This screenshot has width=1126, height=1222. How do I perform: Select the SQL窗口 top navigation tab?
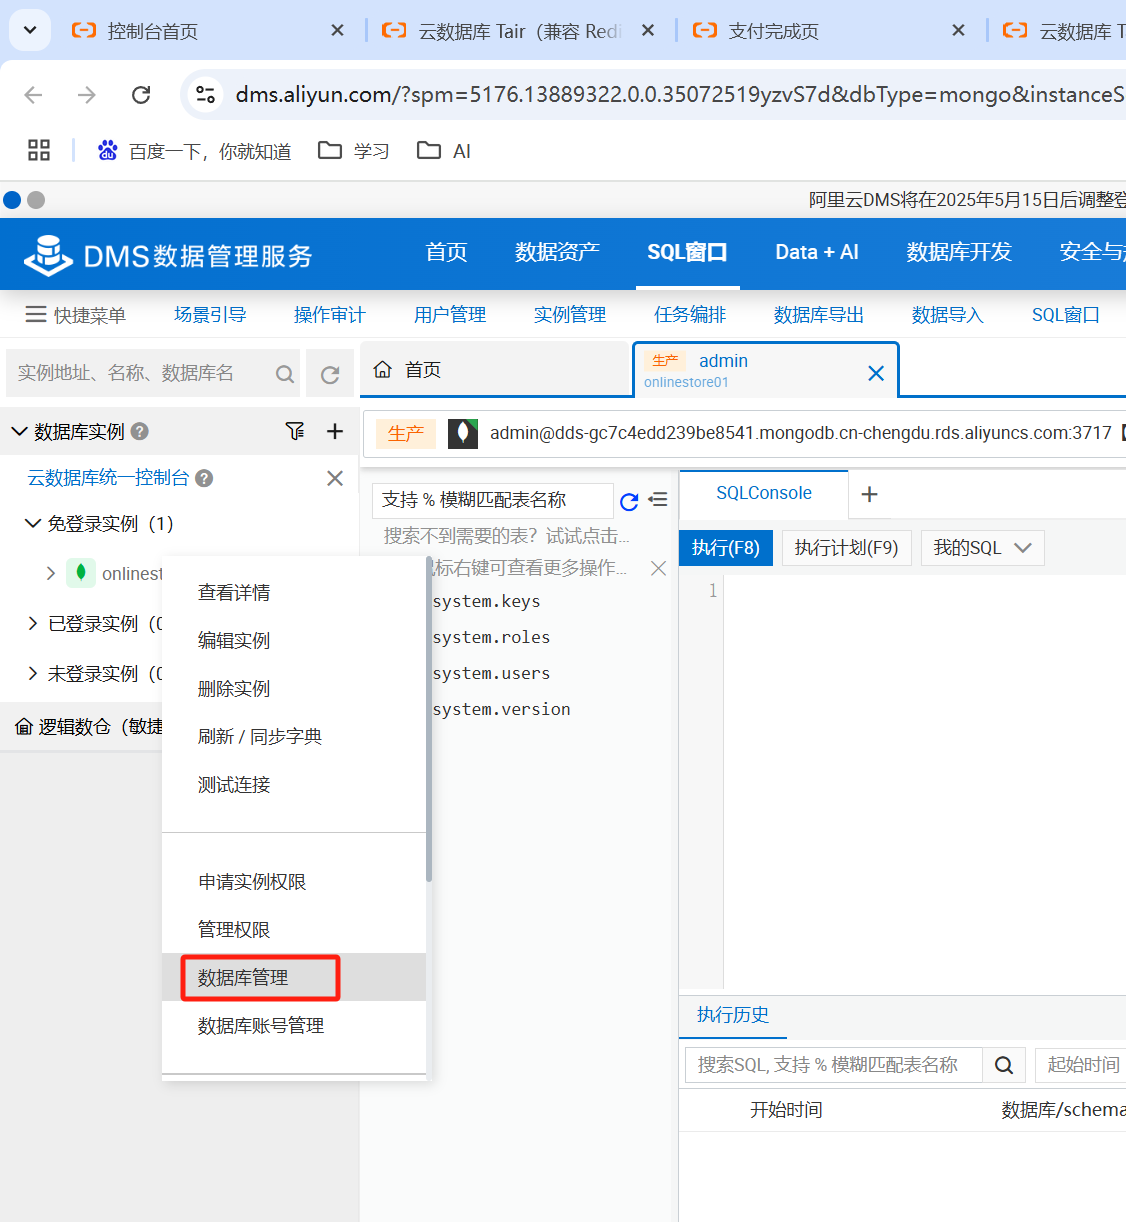[x=687, y=252]
